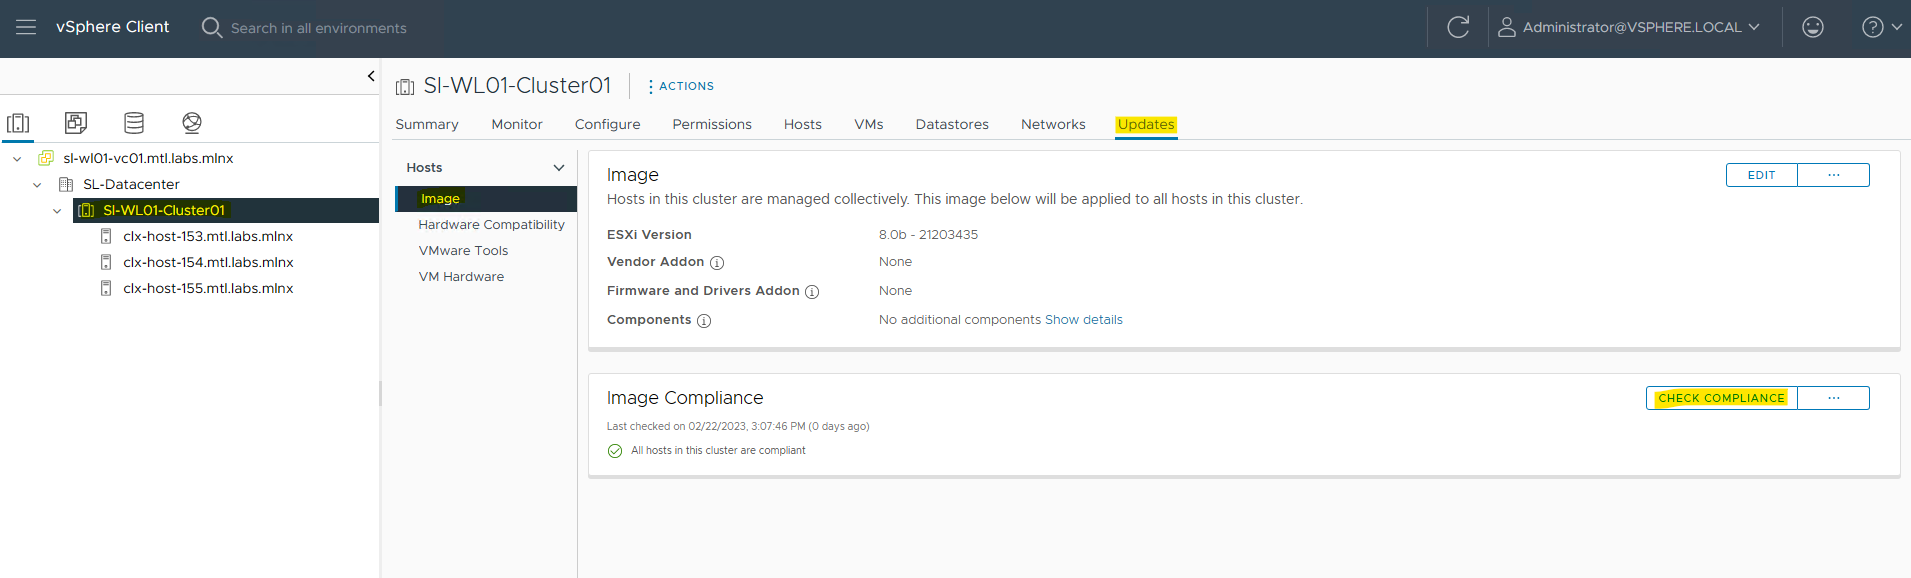Open the VMs tab
The height and width of the screenshot is (578, 1911).
point(869,124)
